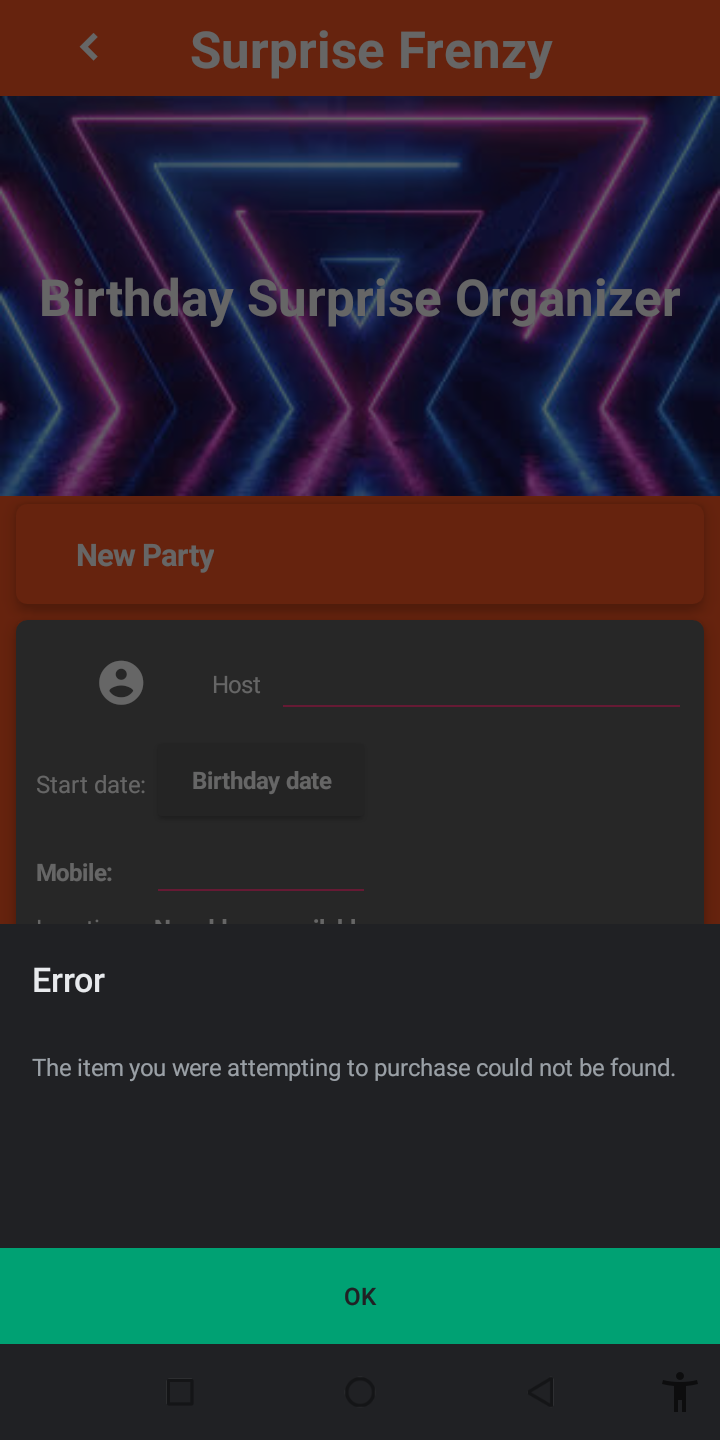Tap the Android home circle button
Screen dimensions: 720x1440
click(360, 1392)
